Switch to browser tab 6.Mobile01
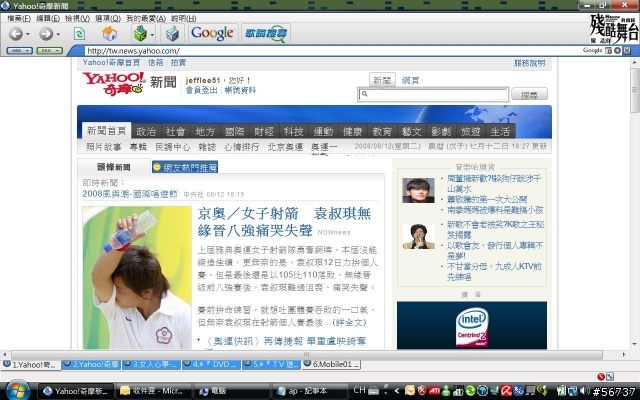Screen dimensions: 640x400 click(331, 364)
